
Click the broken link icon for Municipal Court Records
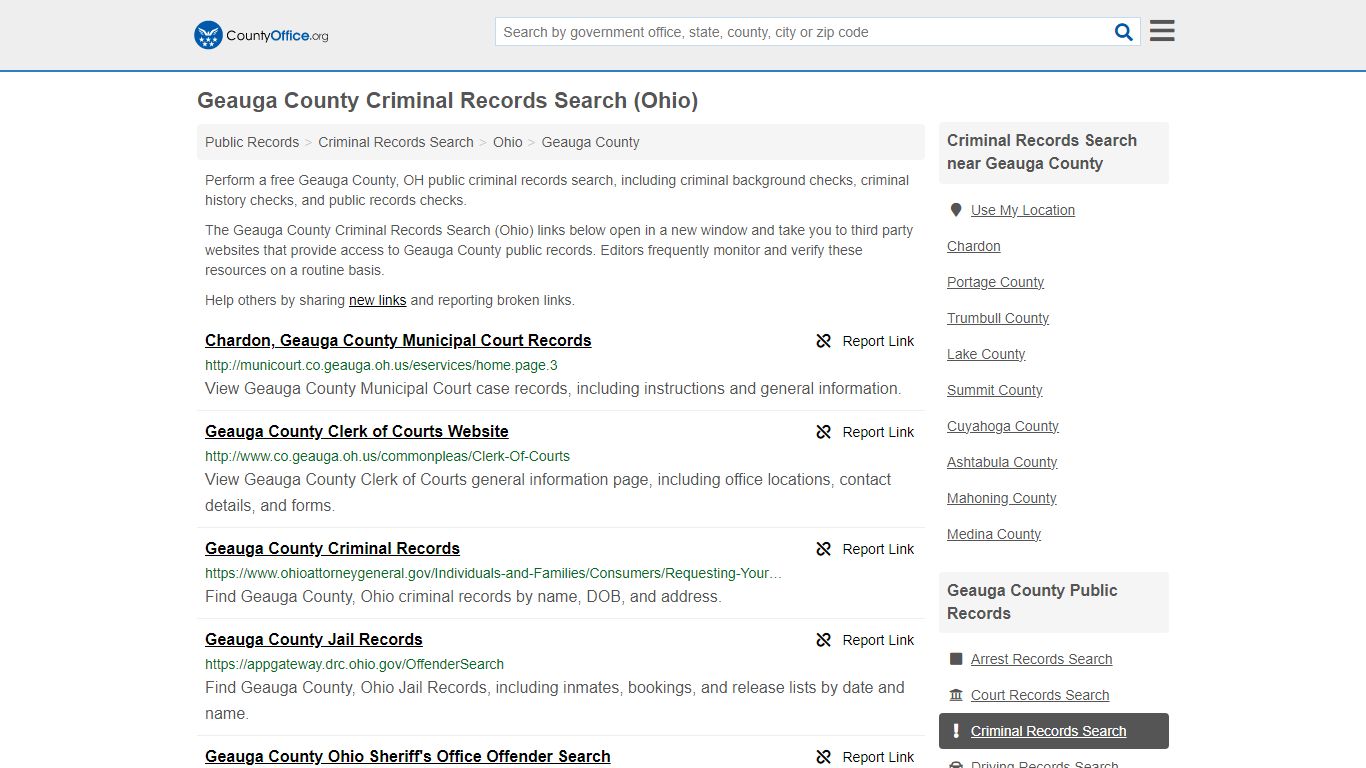(824, 341)
